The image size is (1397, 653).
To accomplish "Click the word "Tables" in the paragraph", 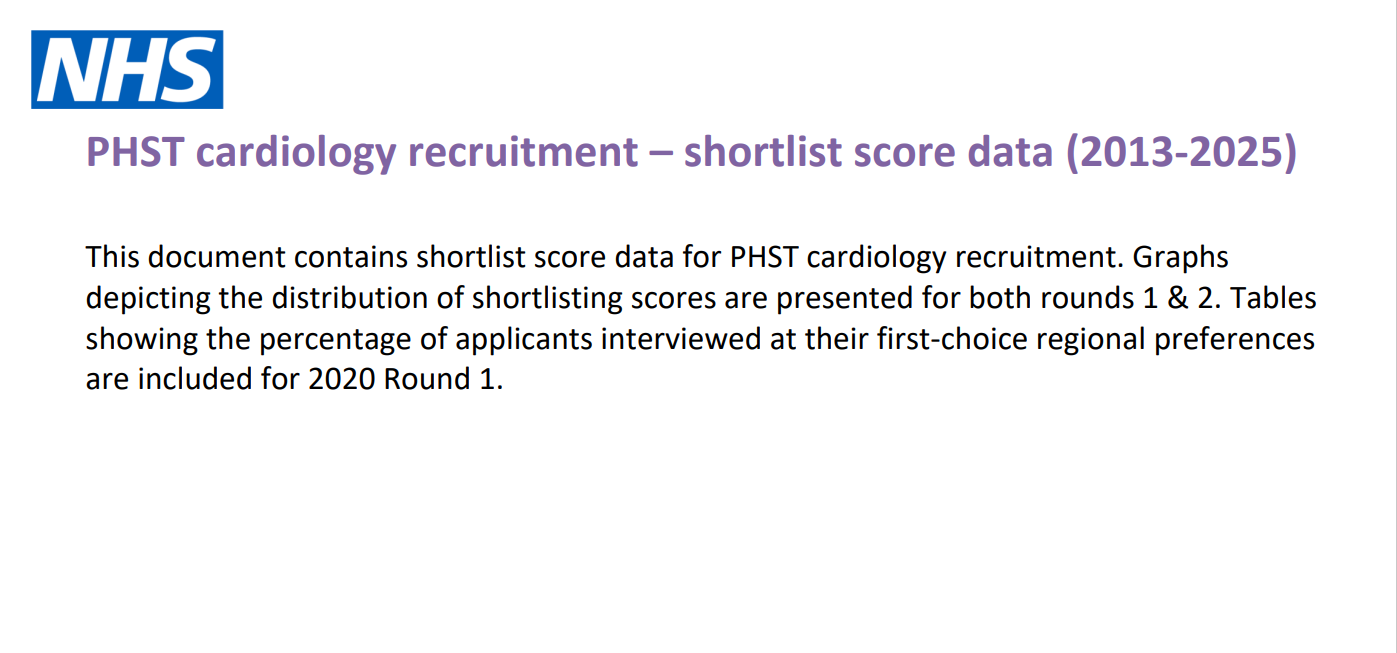I will (x=1270, y=299).
